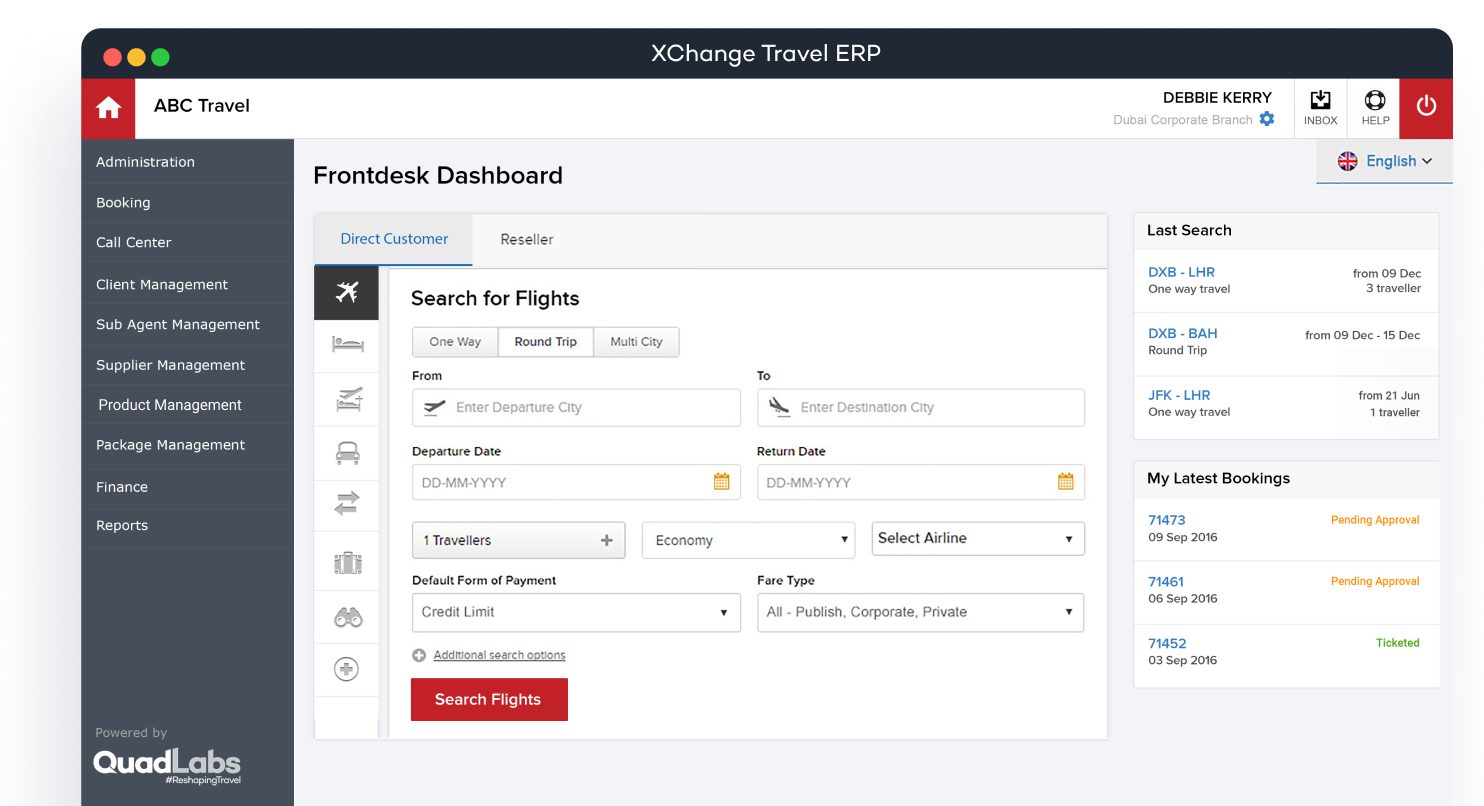Open Package Management menu
This screenshot has width=1484, height=806.
click(x=188, y=445)
